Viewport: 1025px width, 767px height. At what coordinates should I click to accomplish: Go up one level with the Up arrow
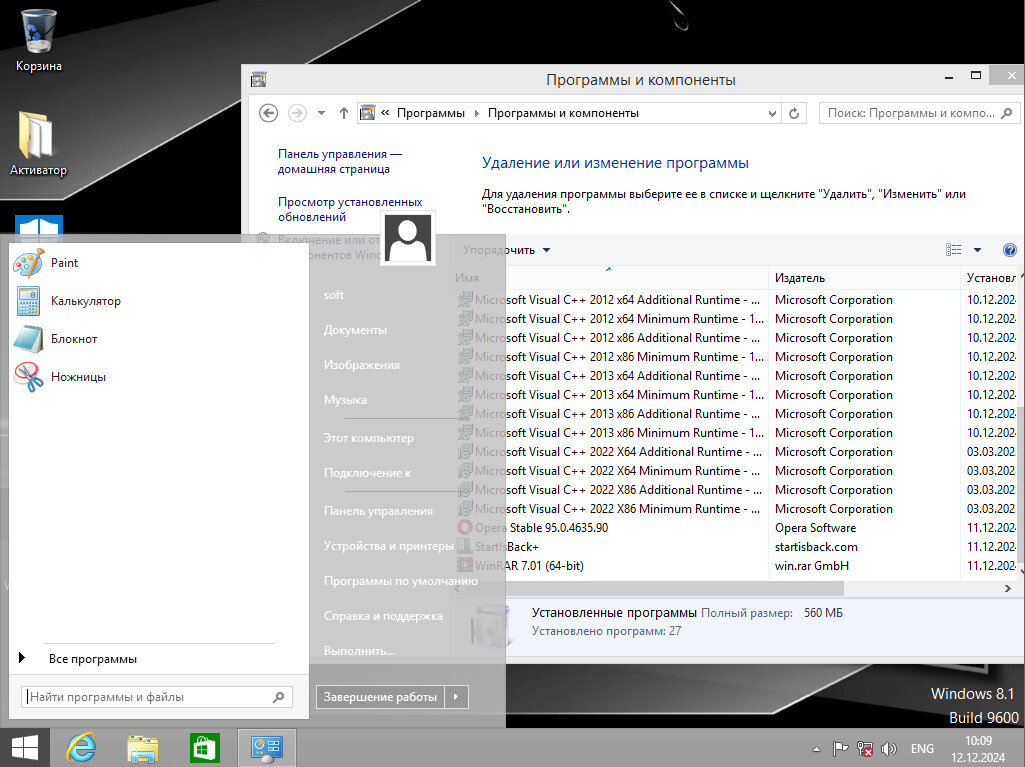344,113
